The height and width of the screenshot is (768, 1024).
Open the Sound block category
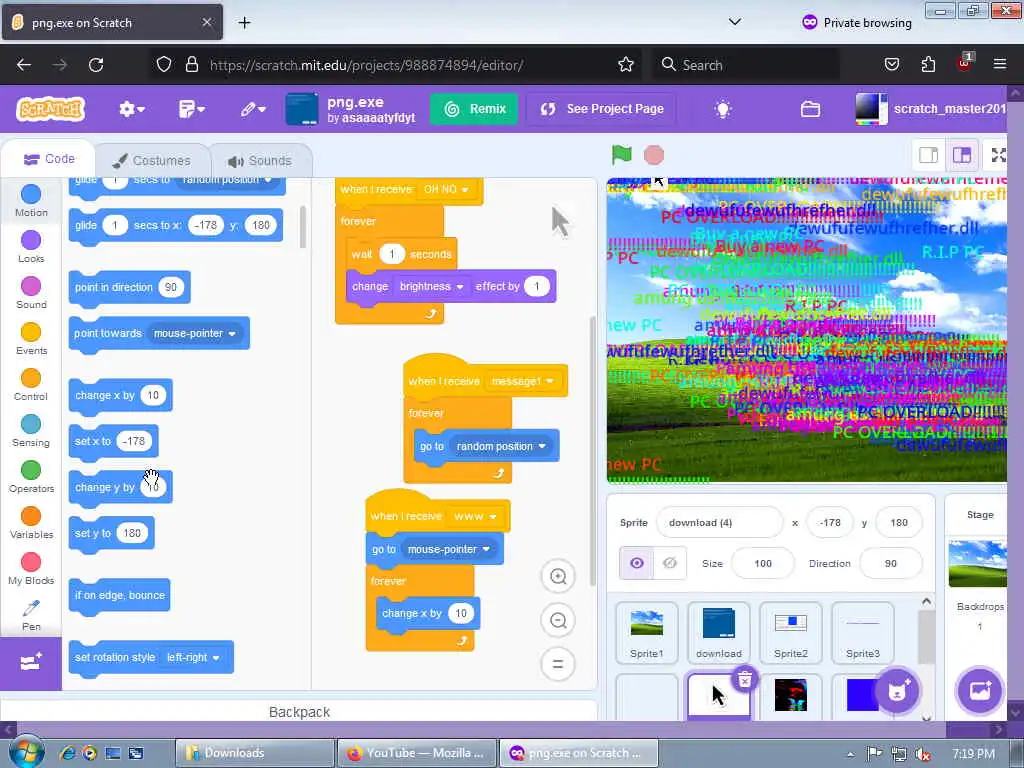pyautogui.click(x=31, y=293)
